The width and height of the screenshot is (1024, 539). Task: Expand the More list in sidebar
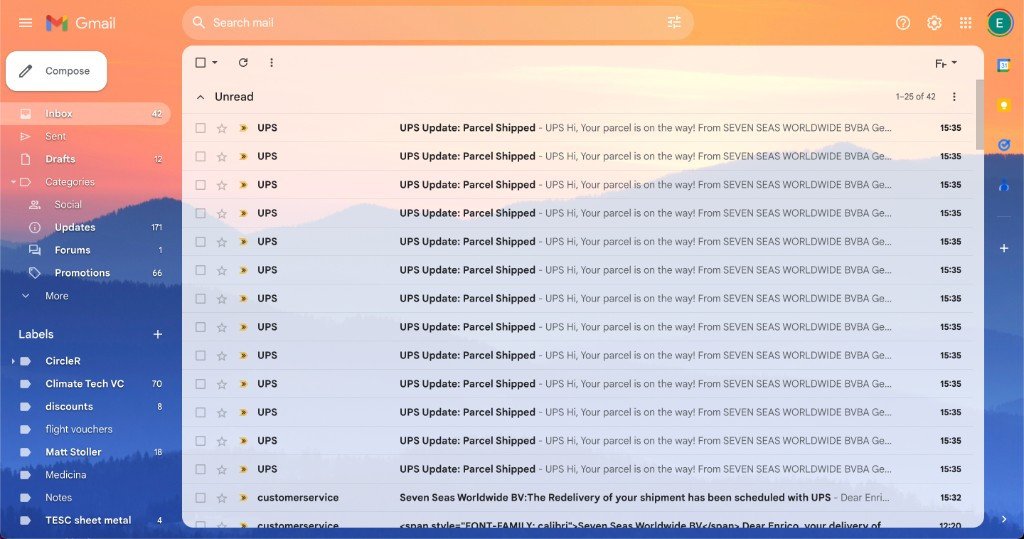pyautogui.click(x=56, y=296)
